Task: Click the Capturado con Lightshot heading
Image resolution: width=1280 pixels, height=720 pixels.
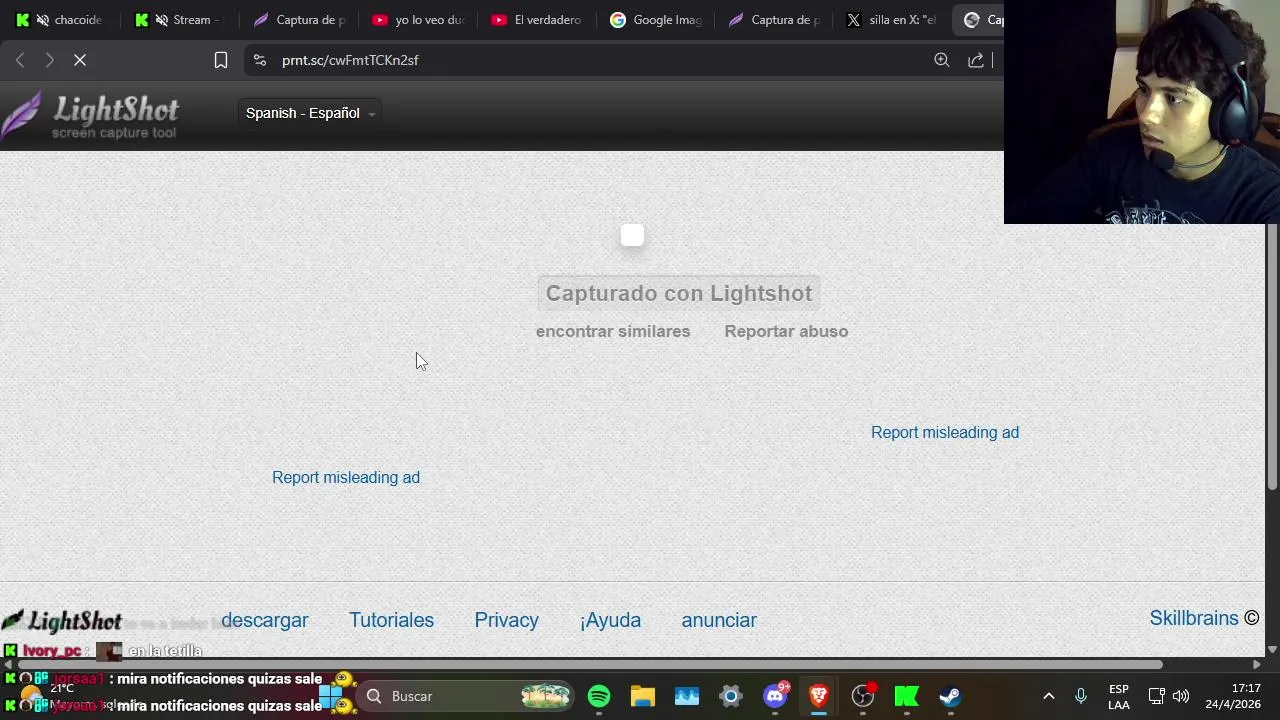Action: (679, 293)
